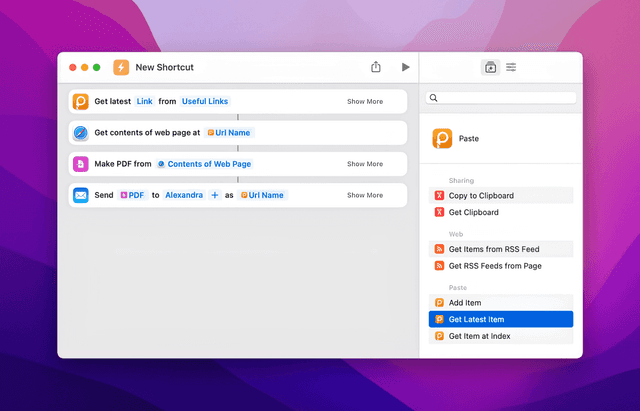Click the Get Item at Index icon
Image resolution: width=640 pixels, height=411 pixels.
pyautogui.click(x=439, y=336)
